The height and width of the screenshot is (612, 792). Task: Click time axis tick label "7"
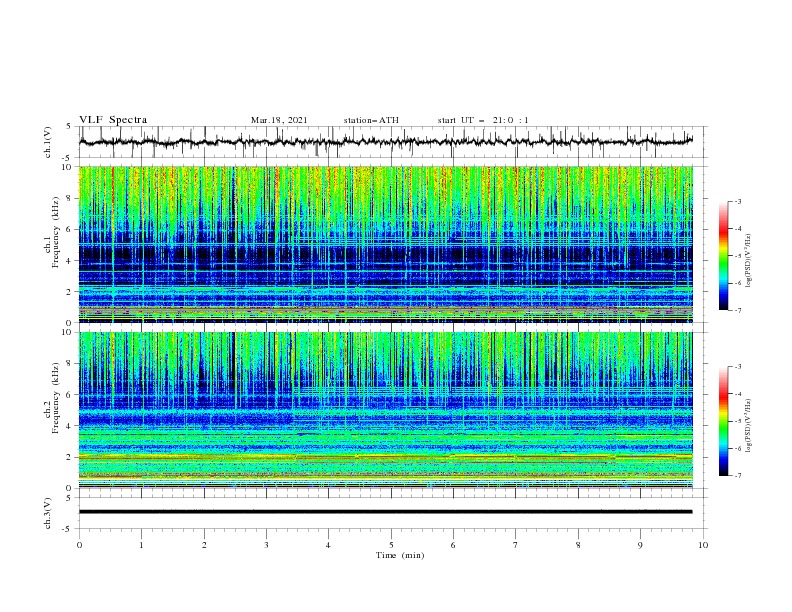tap(516, 545)
